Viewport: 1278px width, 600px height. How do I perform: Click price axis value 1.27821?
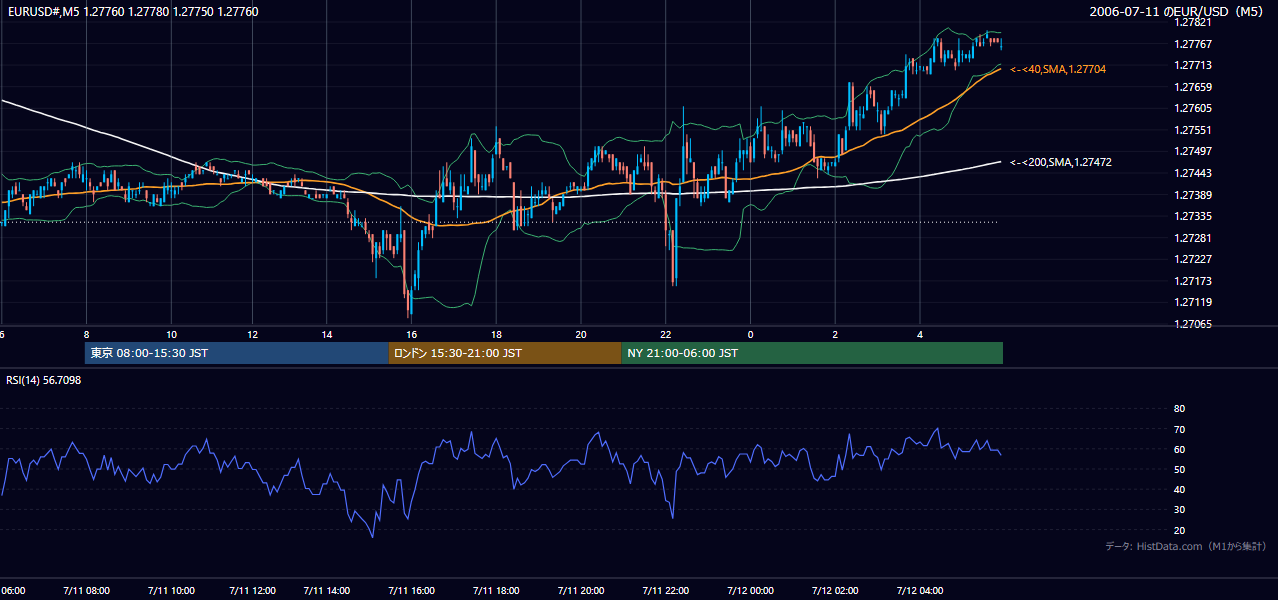[x=1193, y=22]
